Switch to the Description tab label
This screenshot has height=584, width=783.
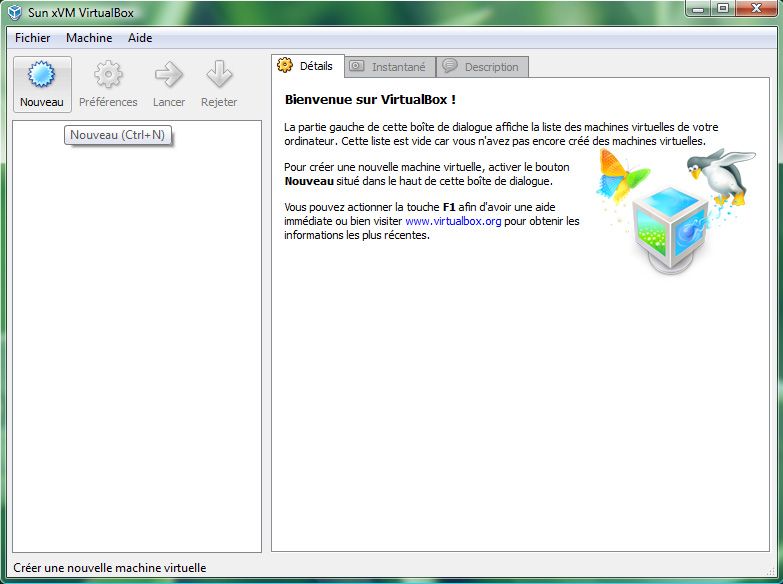491,67
